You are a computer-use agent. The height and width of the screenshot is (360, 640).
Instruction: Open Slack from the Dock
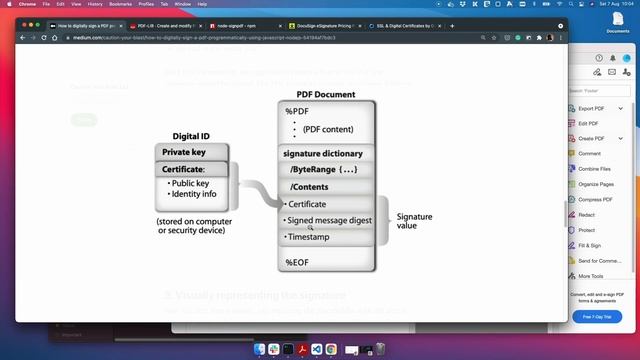[273, 349]
